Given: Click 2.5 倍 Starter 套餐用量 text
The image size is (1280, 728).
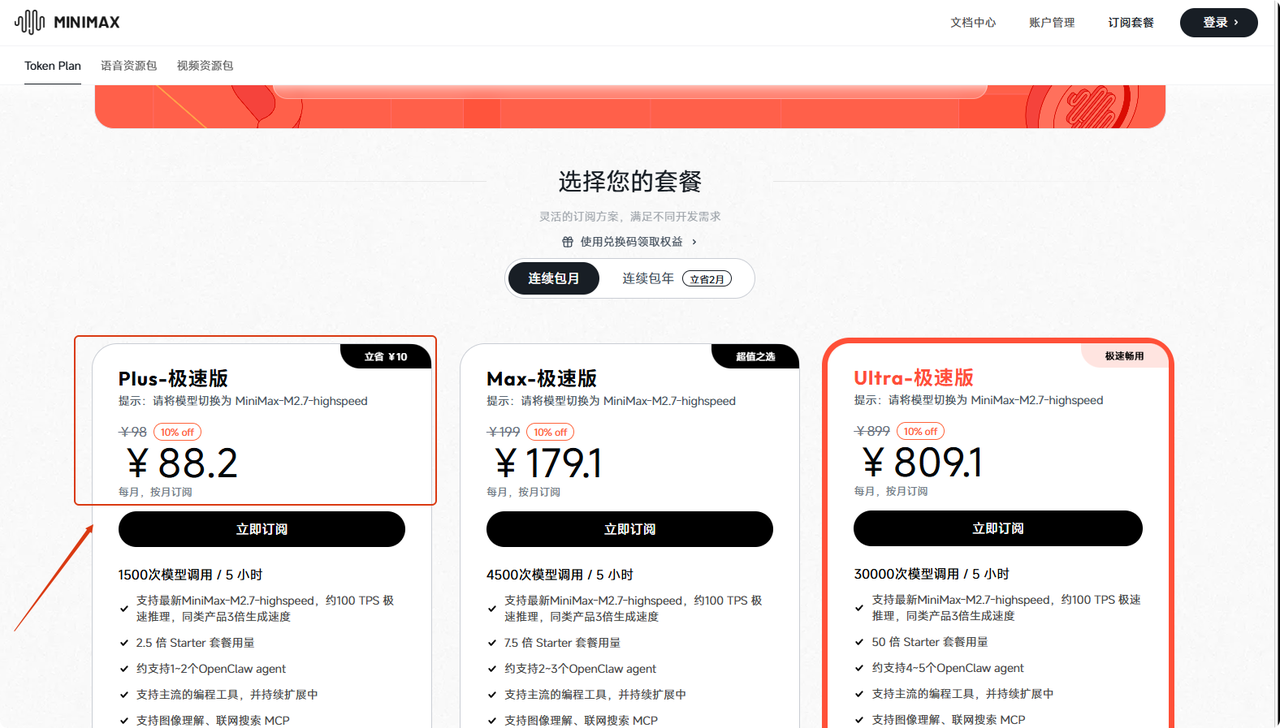Looking at the screenshot, I should pos(194,643).
